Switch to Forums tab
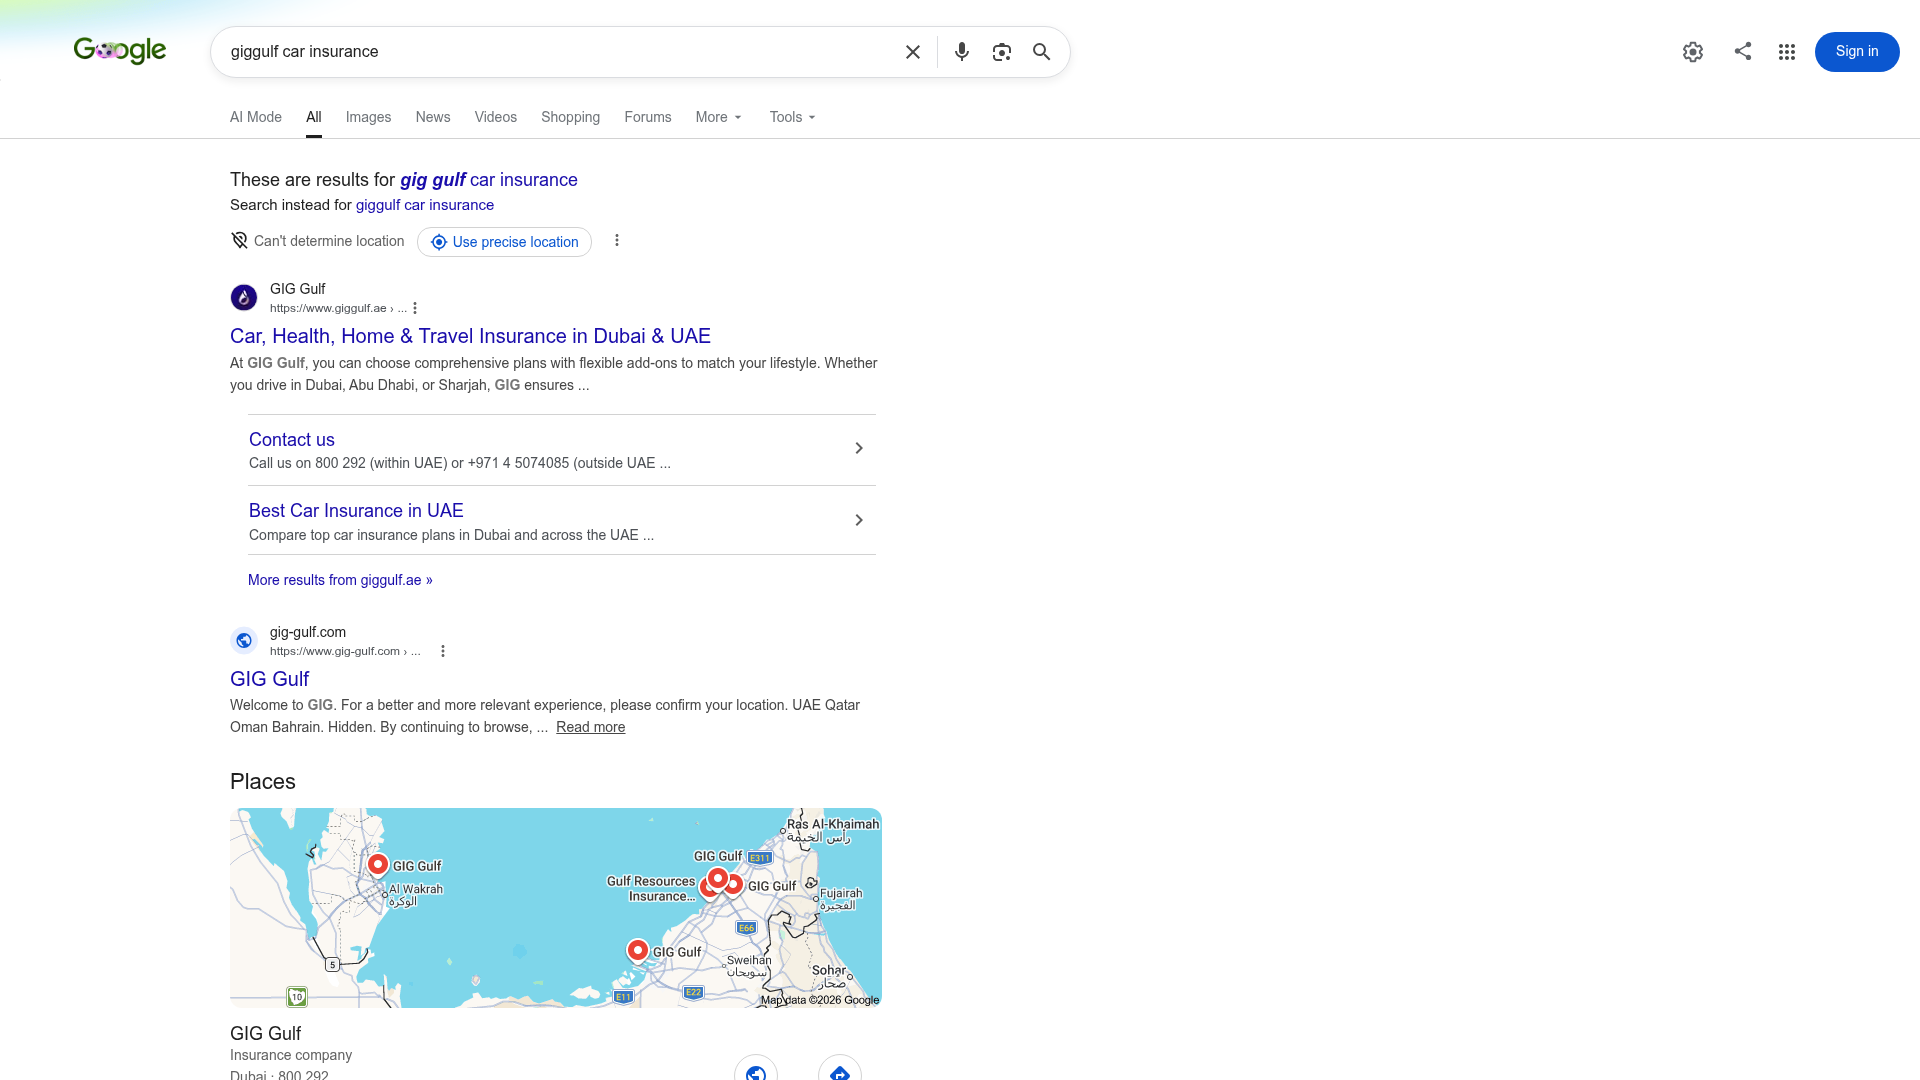 (x=648, y=117)
